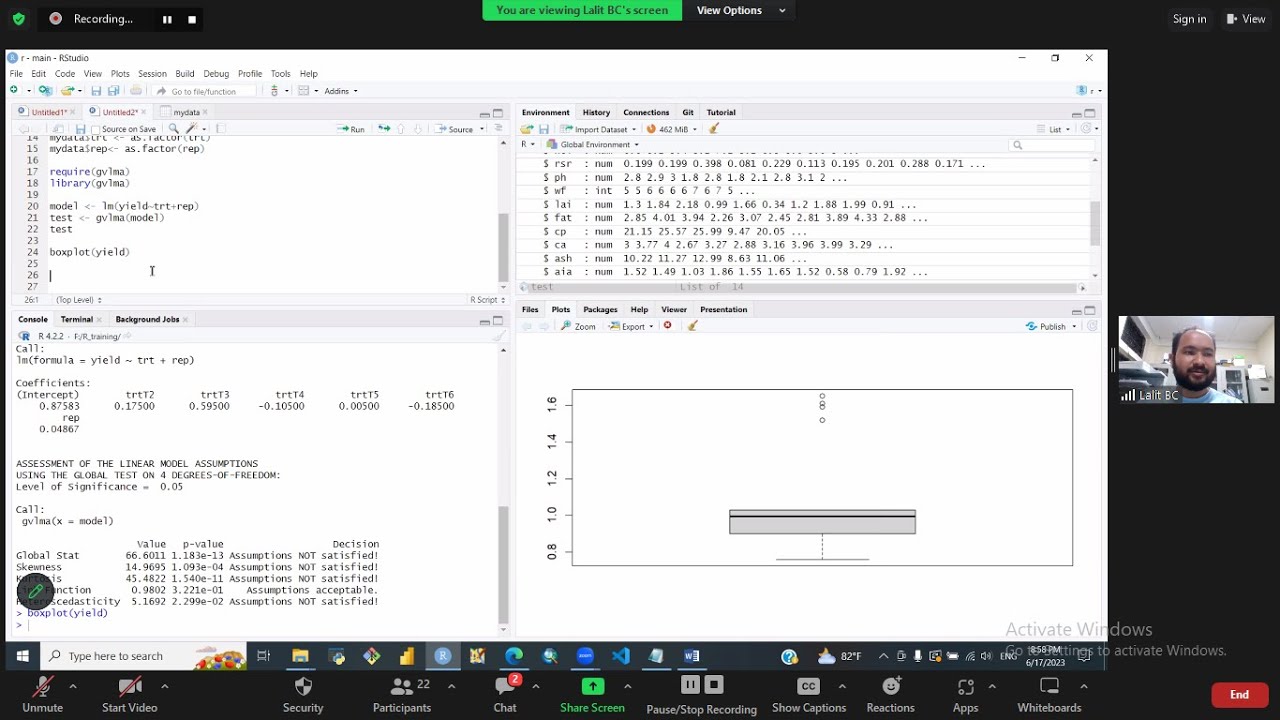The width and height of the screenshot is (1280, 720).
Task: Open the Session menu in the menu bar
Action: (x=152, y=74)
